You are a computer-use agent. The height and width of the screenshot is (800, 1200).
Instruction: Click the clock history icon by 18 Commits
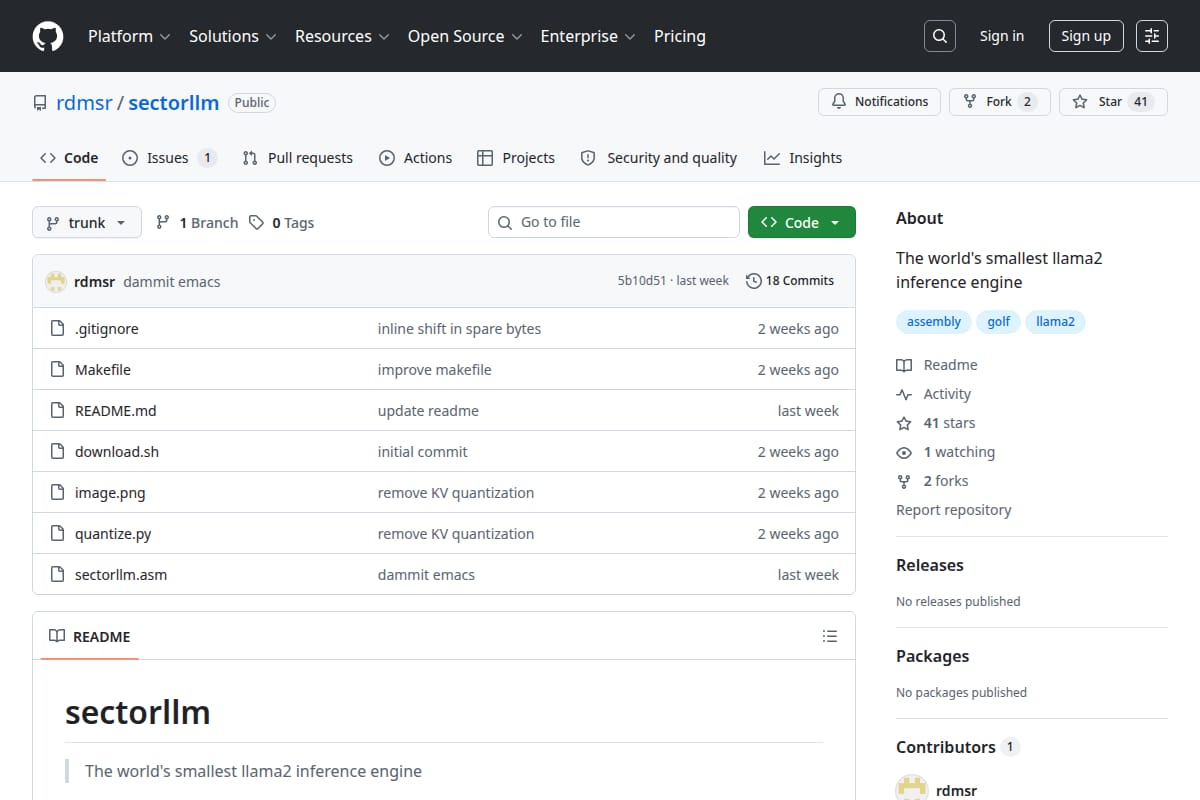tap(754, 281)
